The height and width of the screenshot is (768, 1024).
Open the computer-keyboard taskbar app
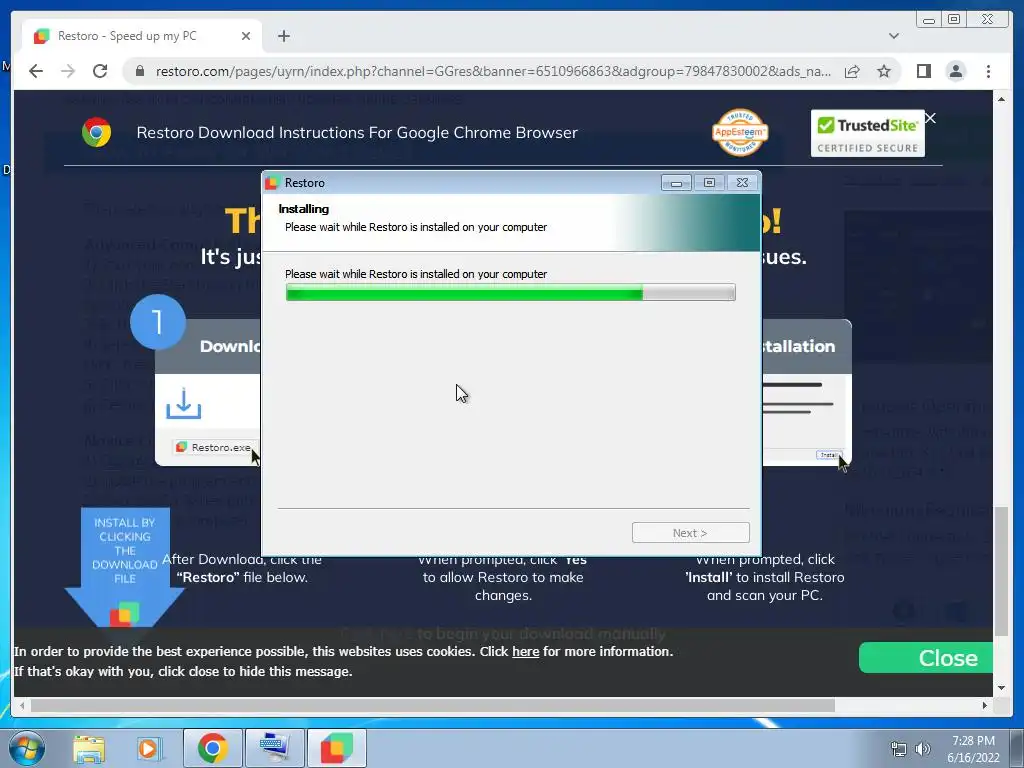[274, 748]
